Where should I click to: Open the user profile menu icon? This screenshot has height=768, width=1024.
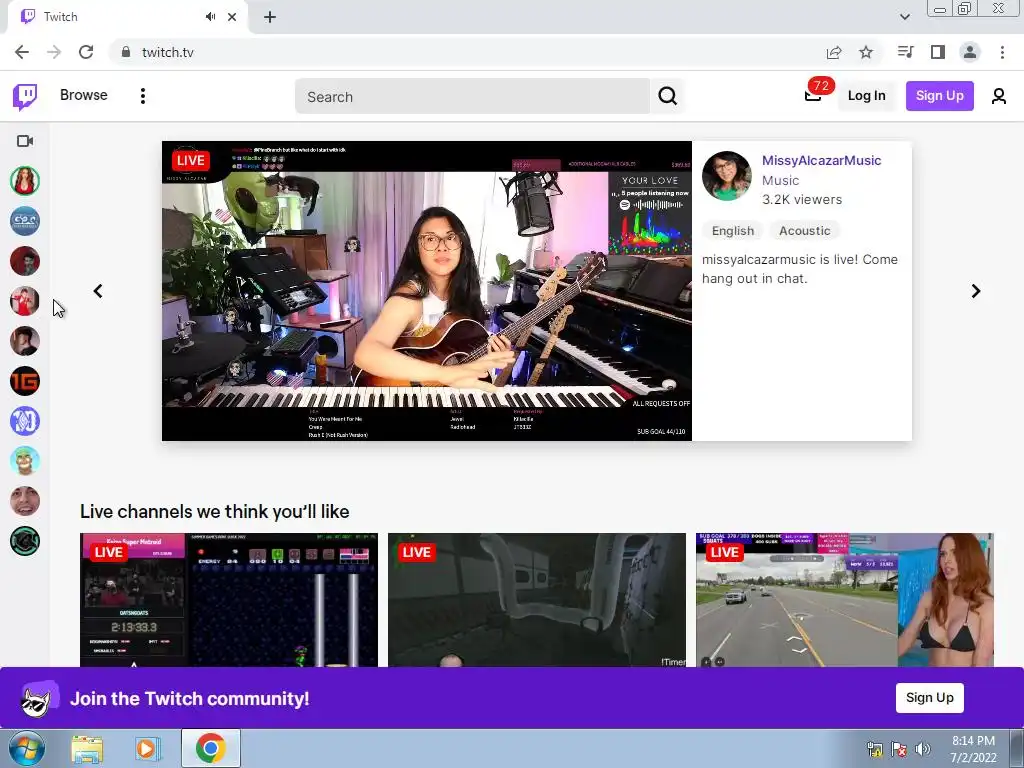tap(999, 97)
